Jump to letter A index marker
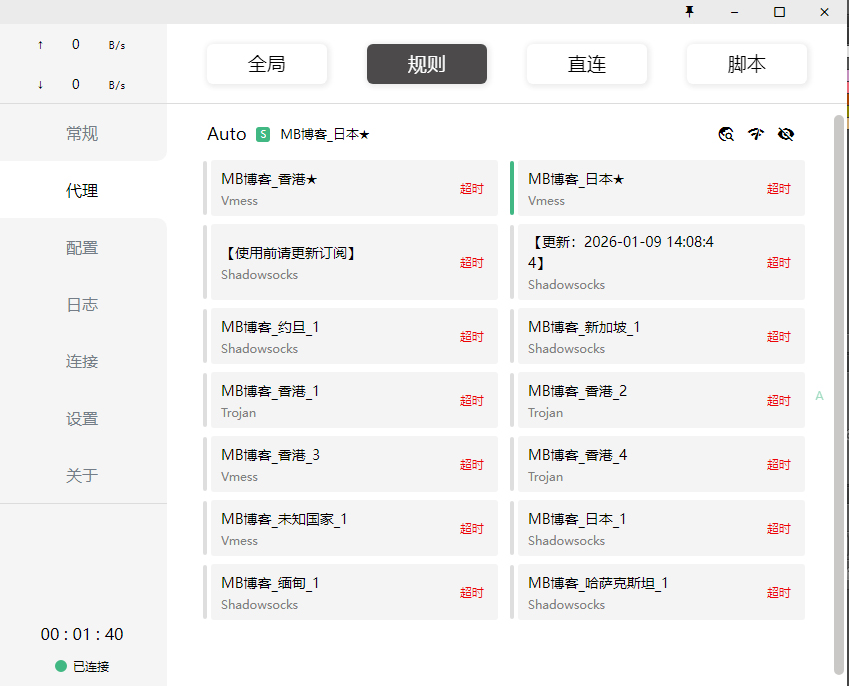 click(x=819, y=396)
